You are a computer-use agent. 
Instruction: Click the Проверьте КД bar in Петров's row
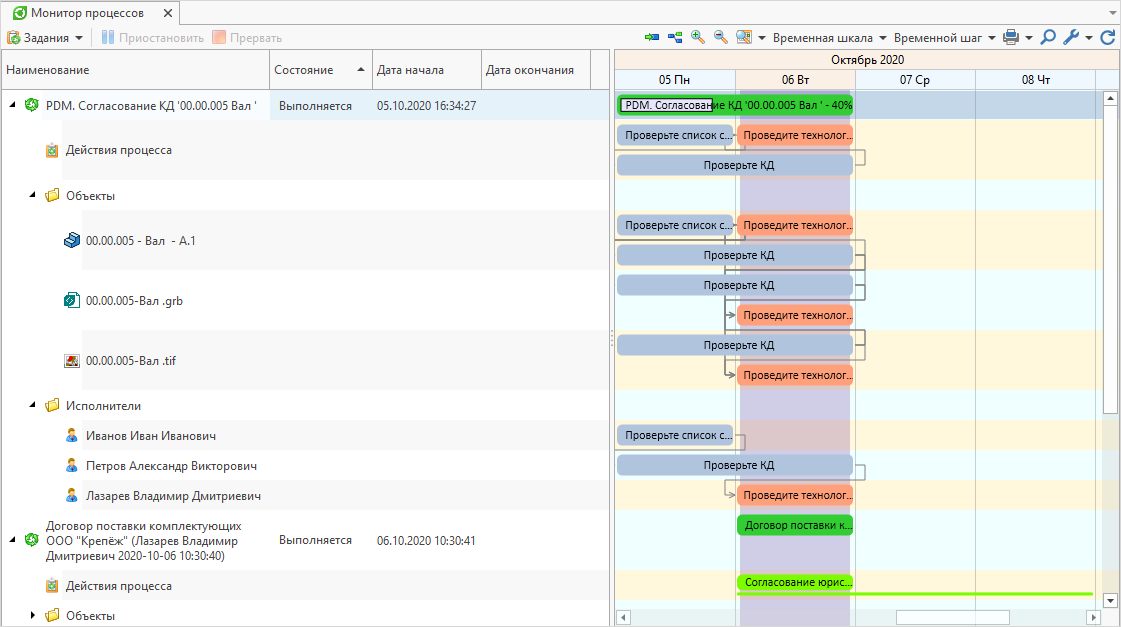[735, 465]
